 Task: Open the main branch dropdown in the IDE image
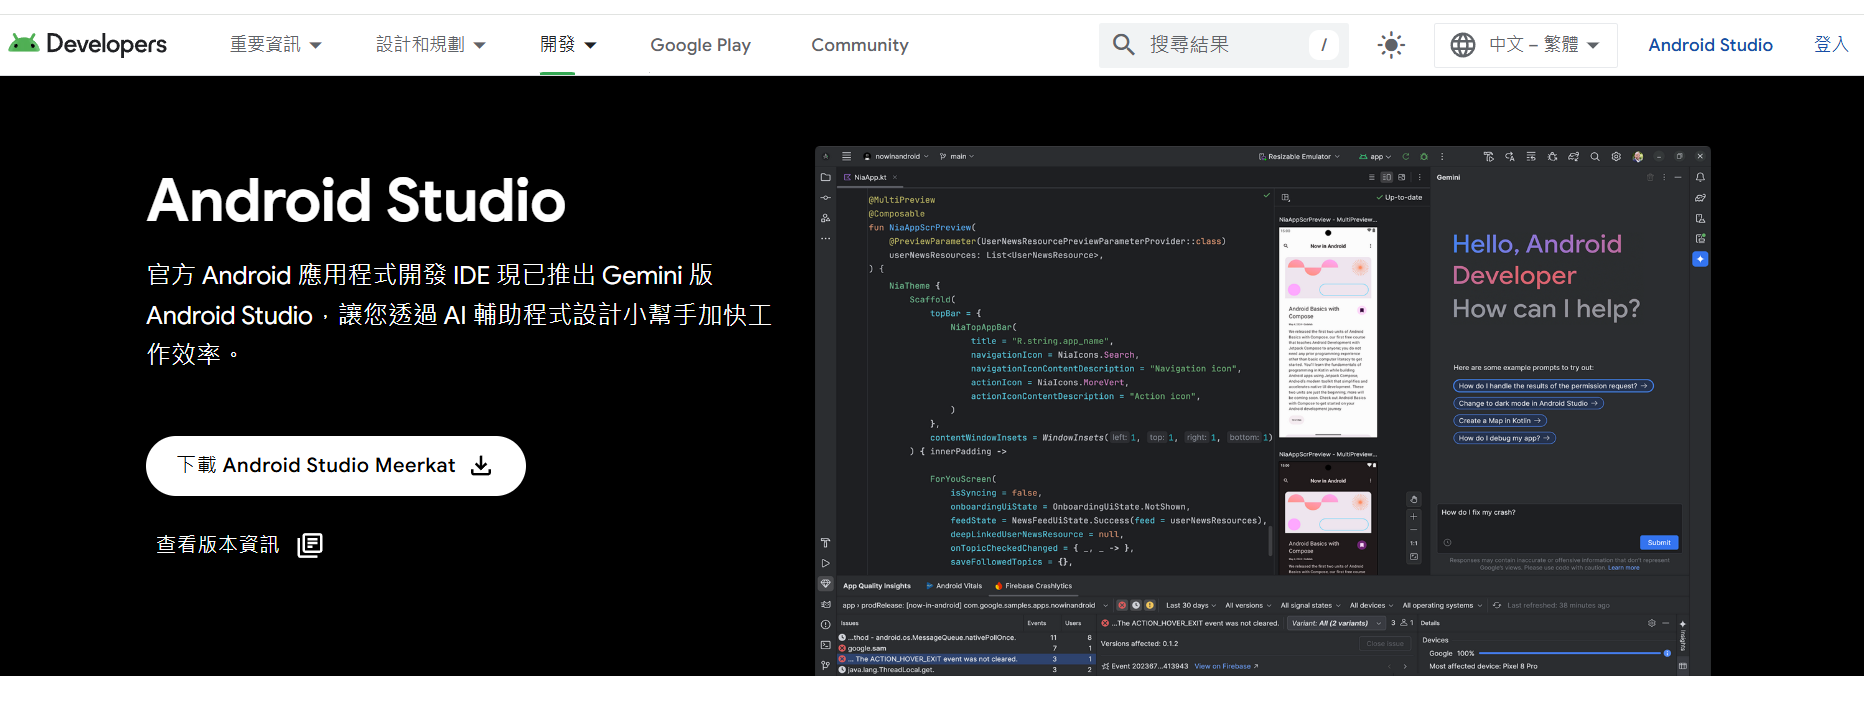[957, 156]
